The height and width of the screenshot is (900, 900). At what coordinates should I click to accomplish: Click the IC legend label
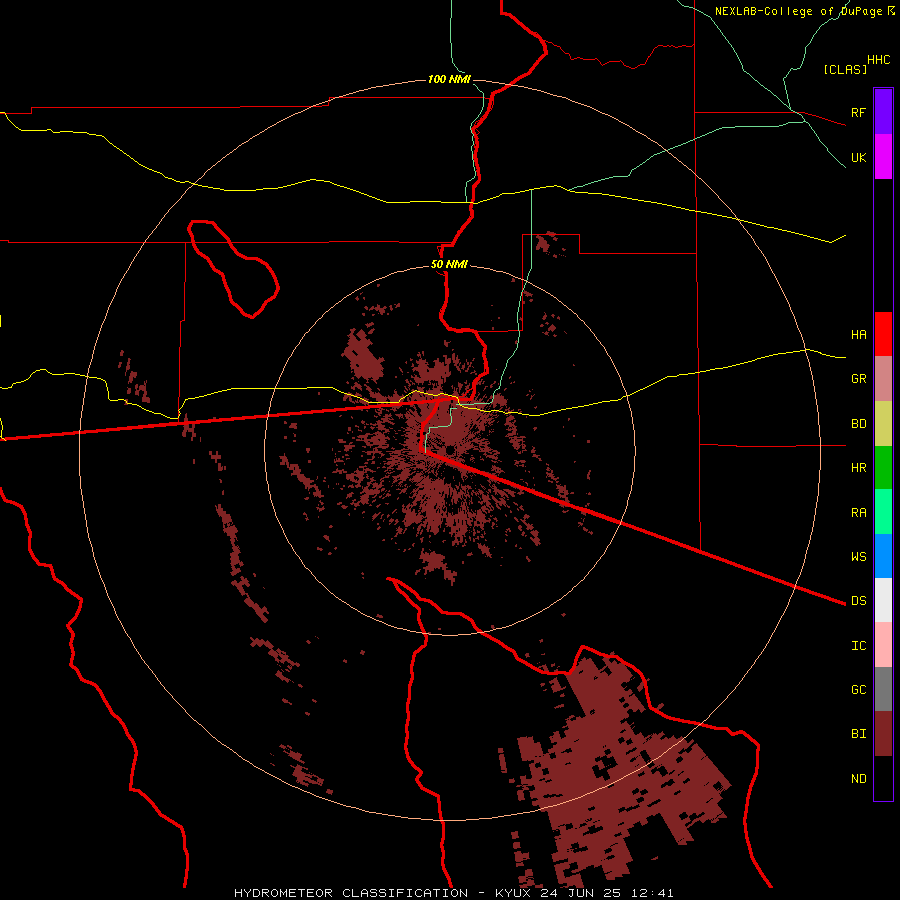click(858, 646)
